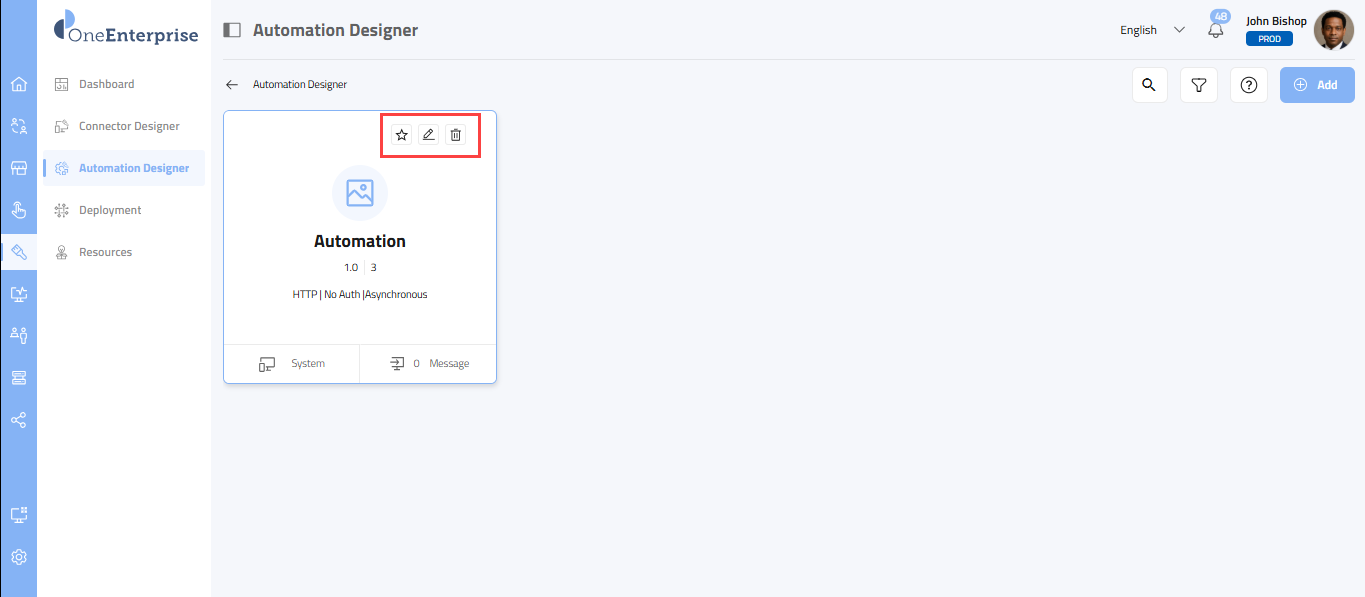Open the filter funnel button
The height and width of the screenshot is (597, 1365).
pyautogui.click(x=1198, y=85)
